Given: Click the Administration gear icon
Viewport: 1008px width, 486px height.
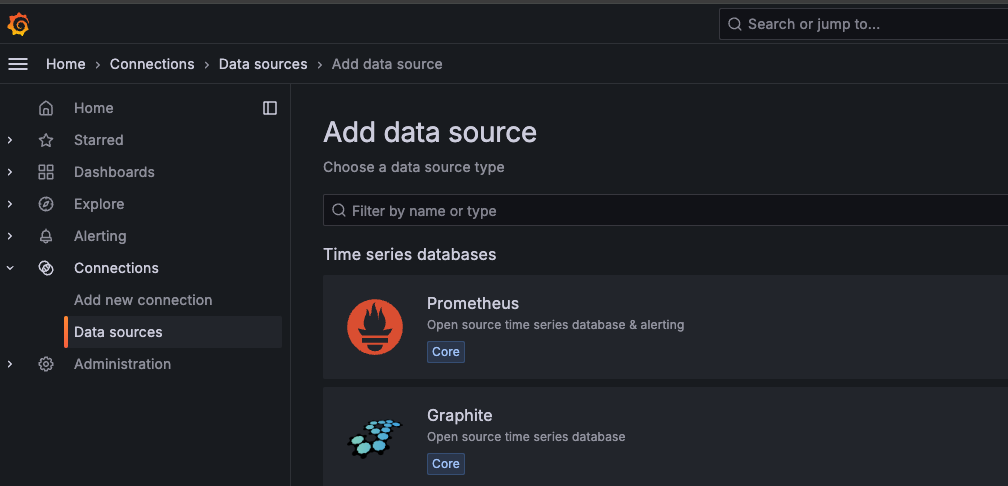Looking at the screenshot, I should 46,364.
